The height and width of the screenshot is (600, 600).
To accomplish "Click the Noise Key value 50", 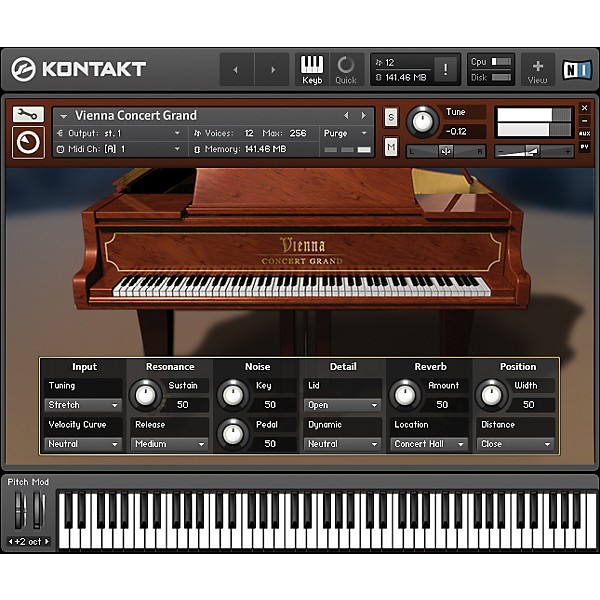I will tap(270, 404).
